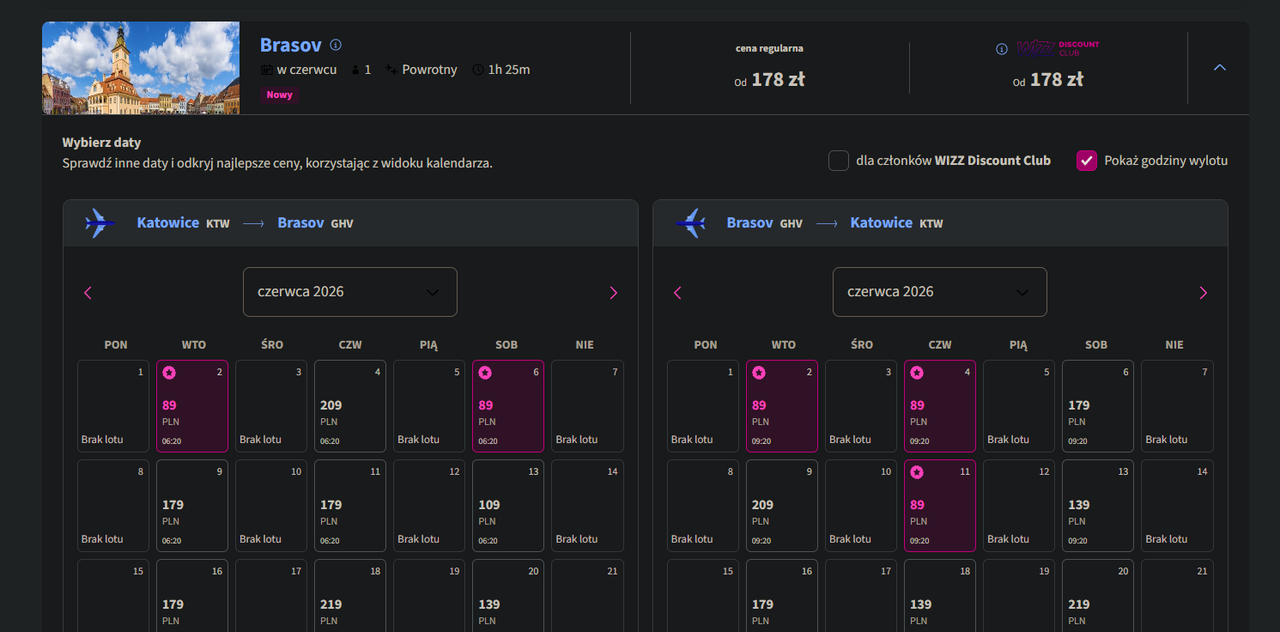1280x632 pixels.
Task: Click the info icon beside WIZZ Discount Club logo
Action: click(1001, 49)
